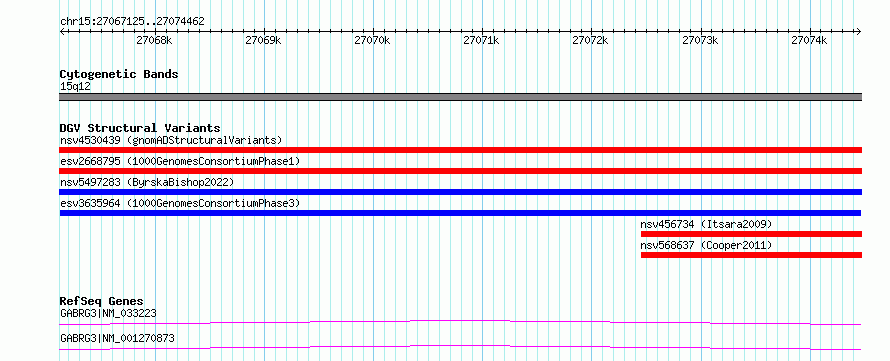Click the blue bar for nsv5497283
890x361 pixels.
coord(460,192)
